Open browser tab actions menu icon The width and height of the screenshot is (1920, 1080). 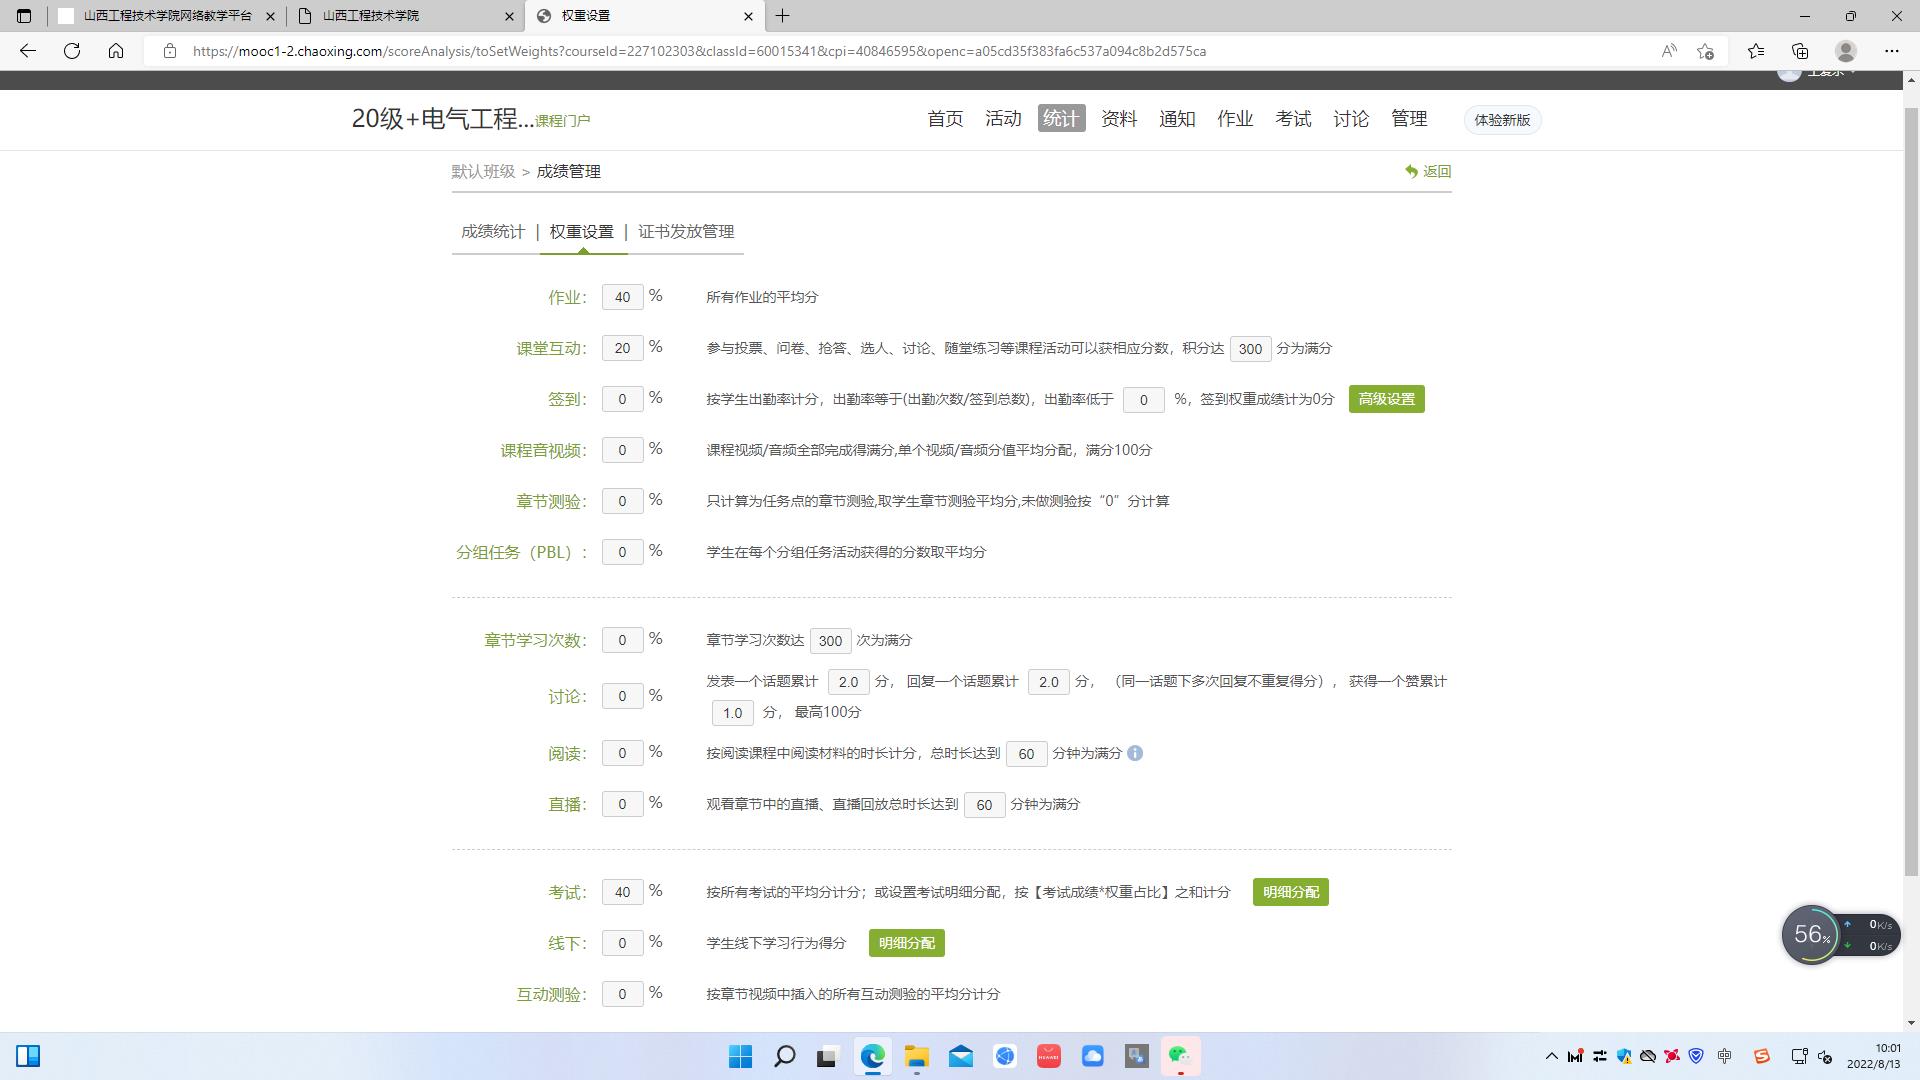pos(24,16)
